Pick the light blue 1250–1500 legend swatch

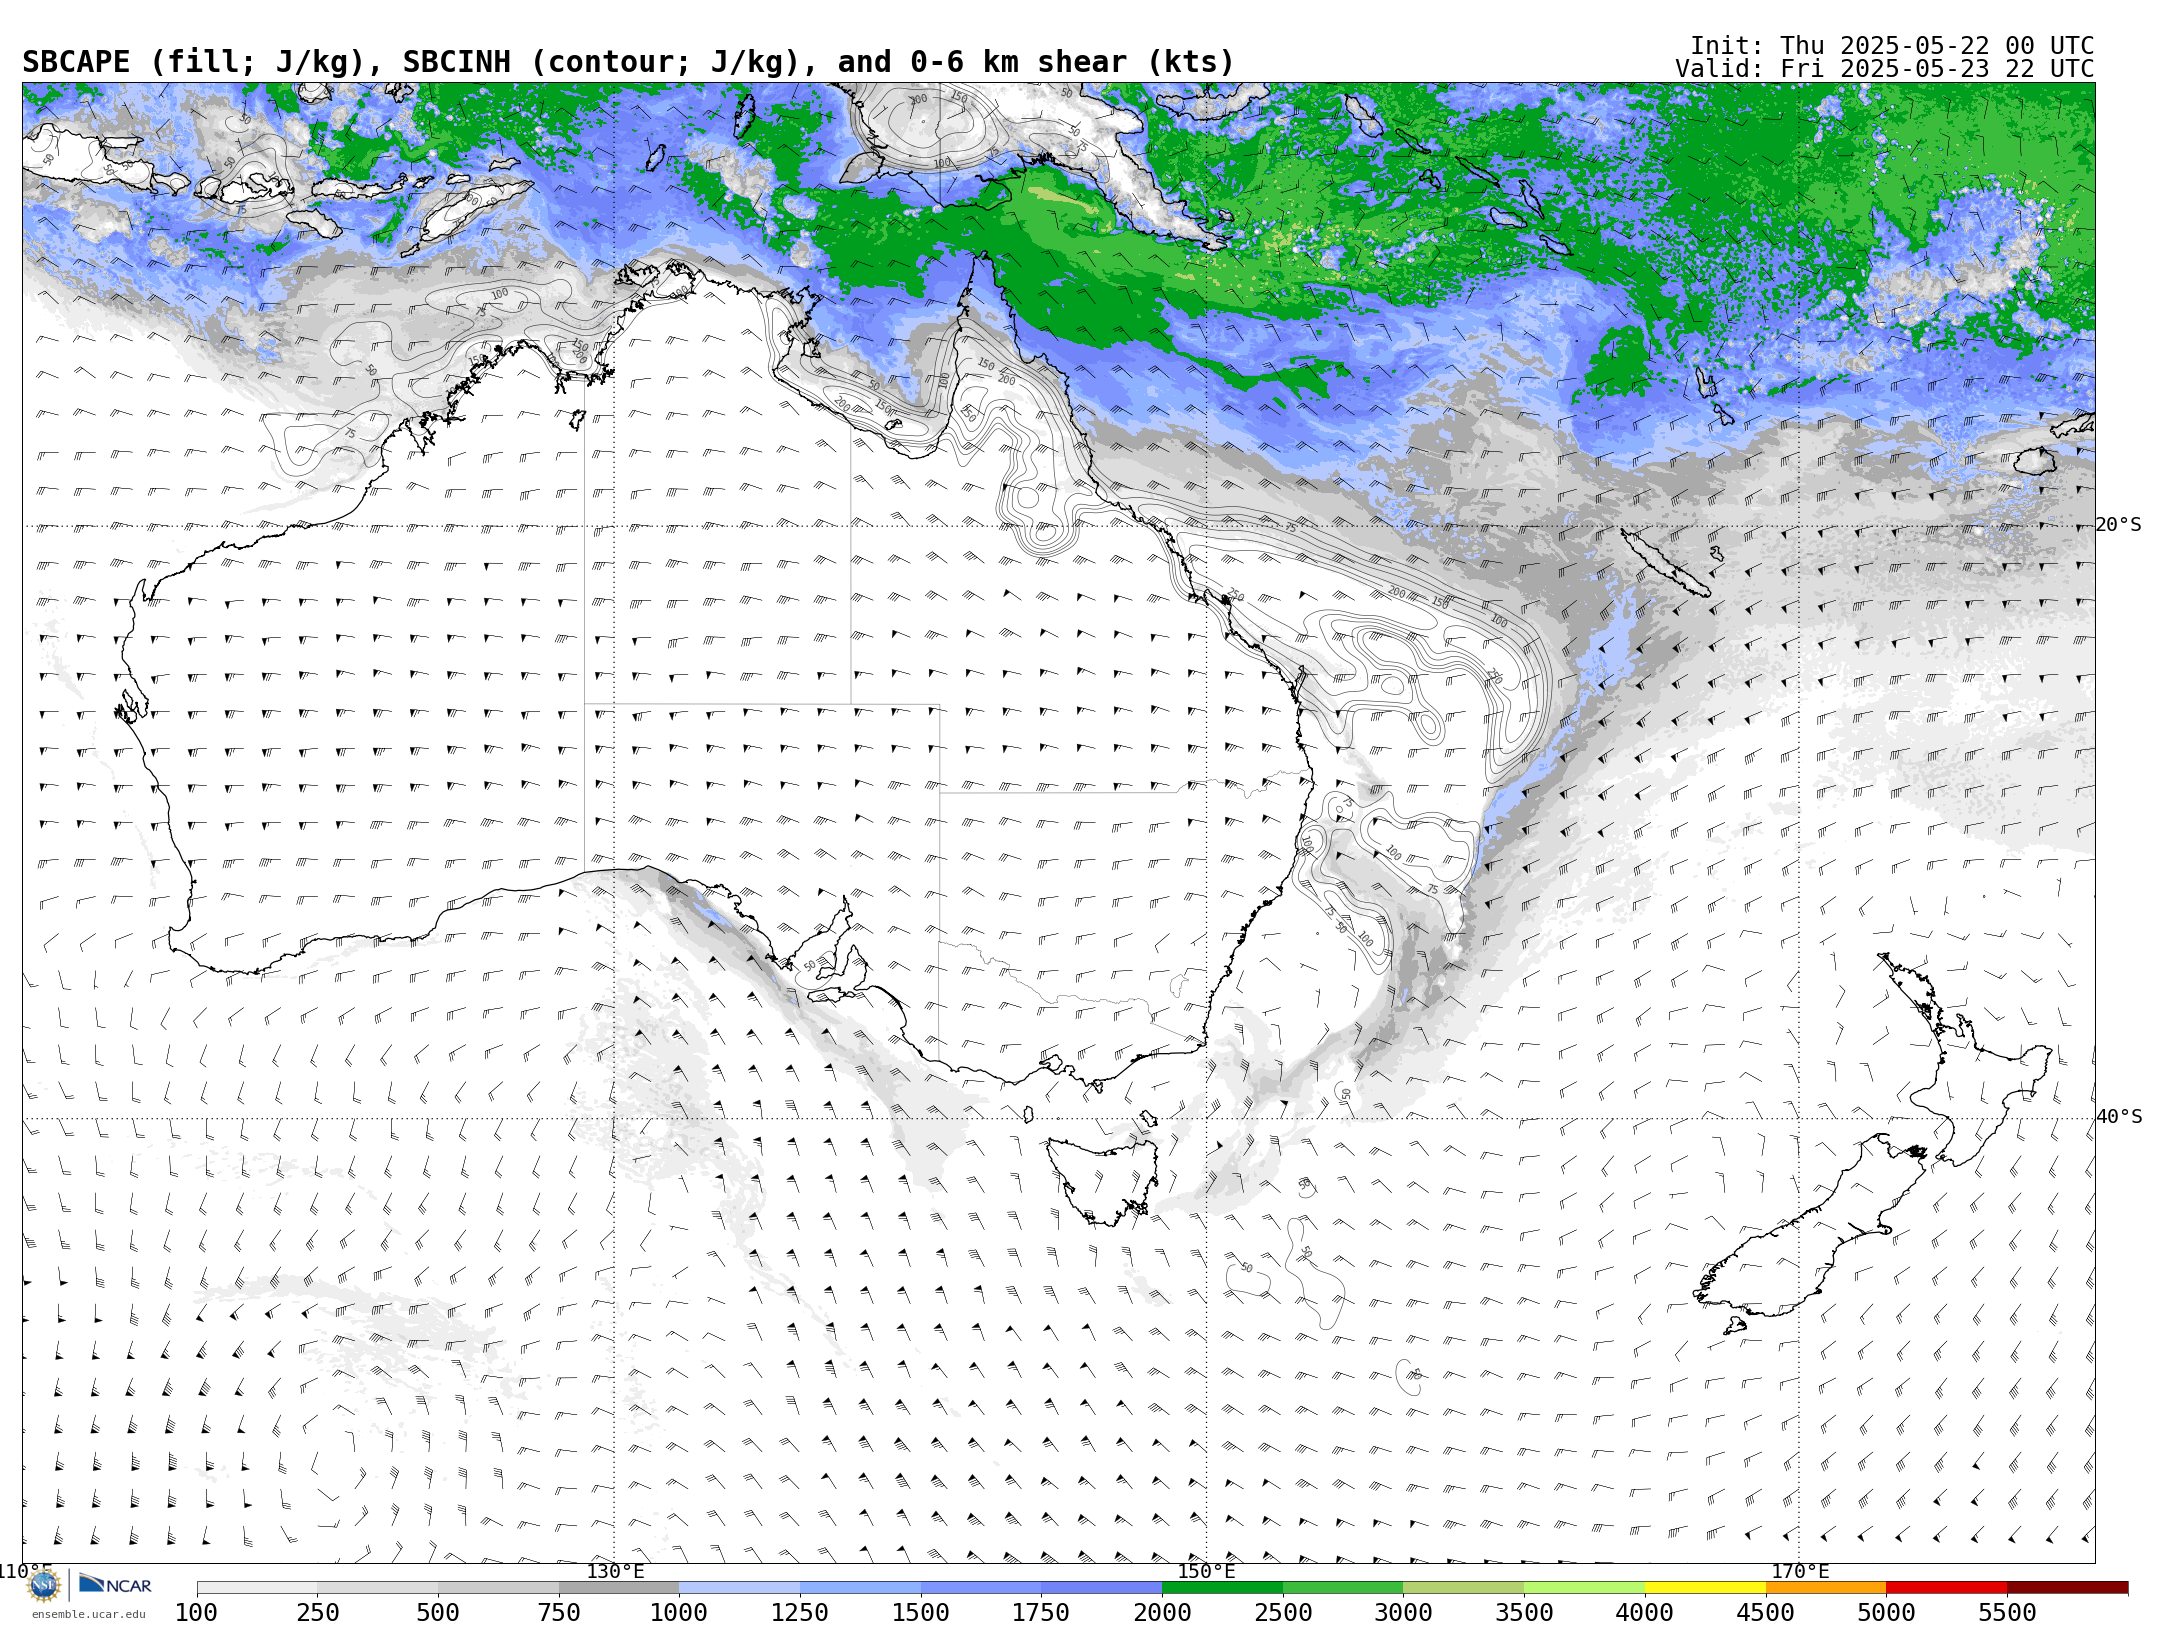pyautogui.click(x=860, y=1588)
